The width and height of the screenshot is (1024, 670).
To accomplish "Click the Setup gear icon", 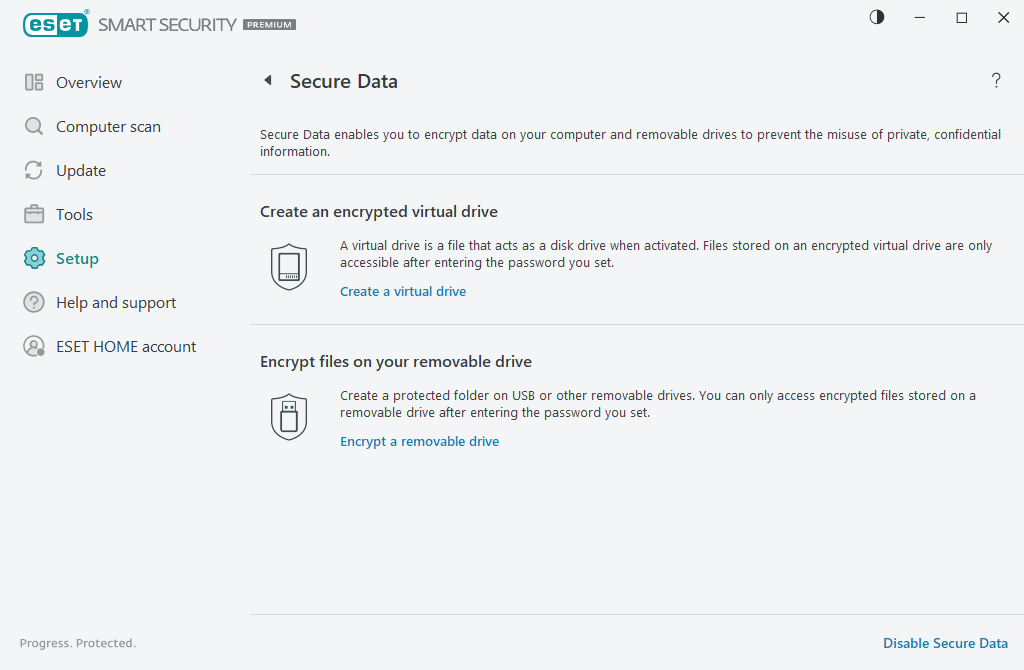I will [34, 258].
